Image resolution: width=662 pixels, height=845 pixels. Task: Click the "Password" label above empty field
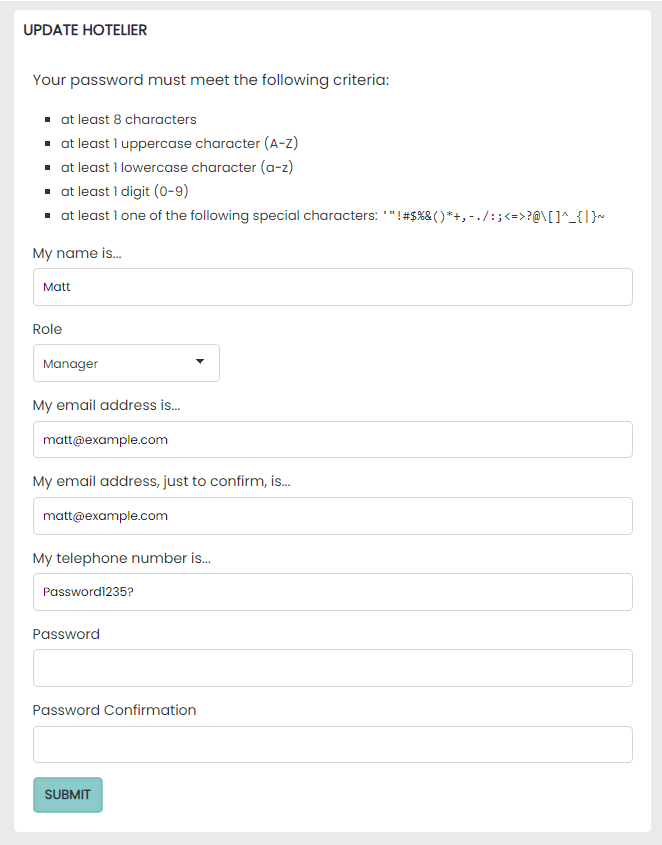(x=66, y=634)
